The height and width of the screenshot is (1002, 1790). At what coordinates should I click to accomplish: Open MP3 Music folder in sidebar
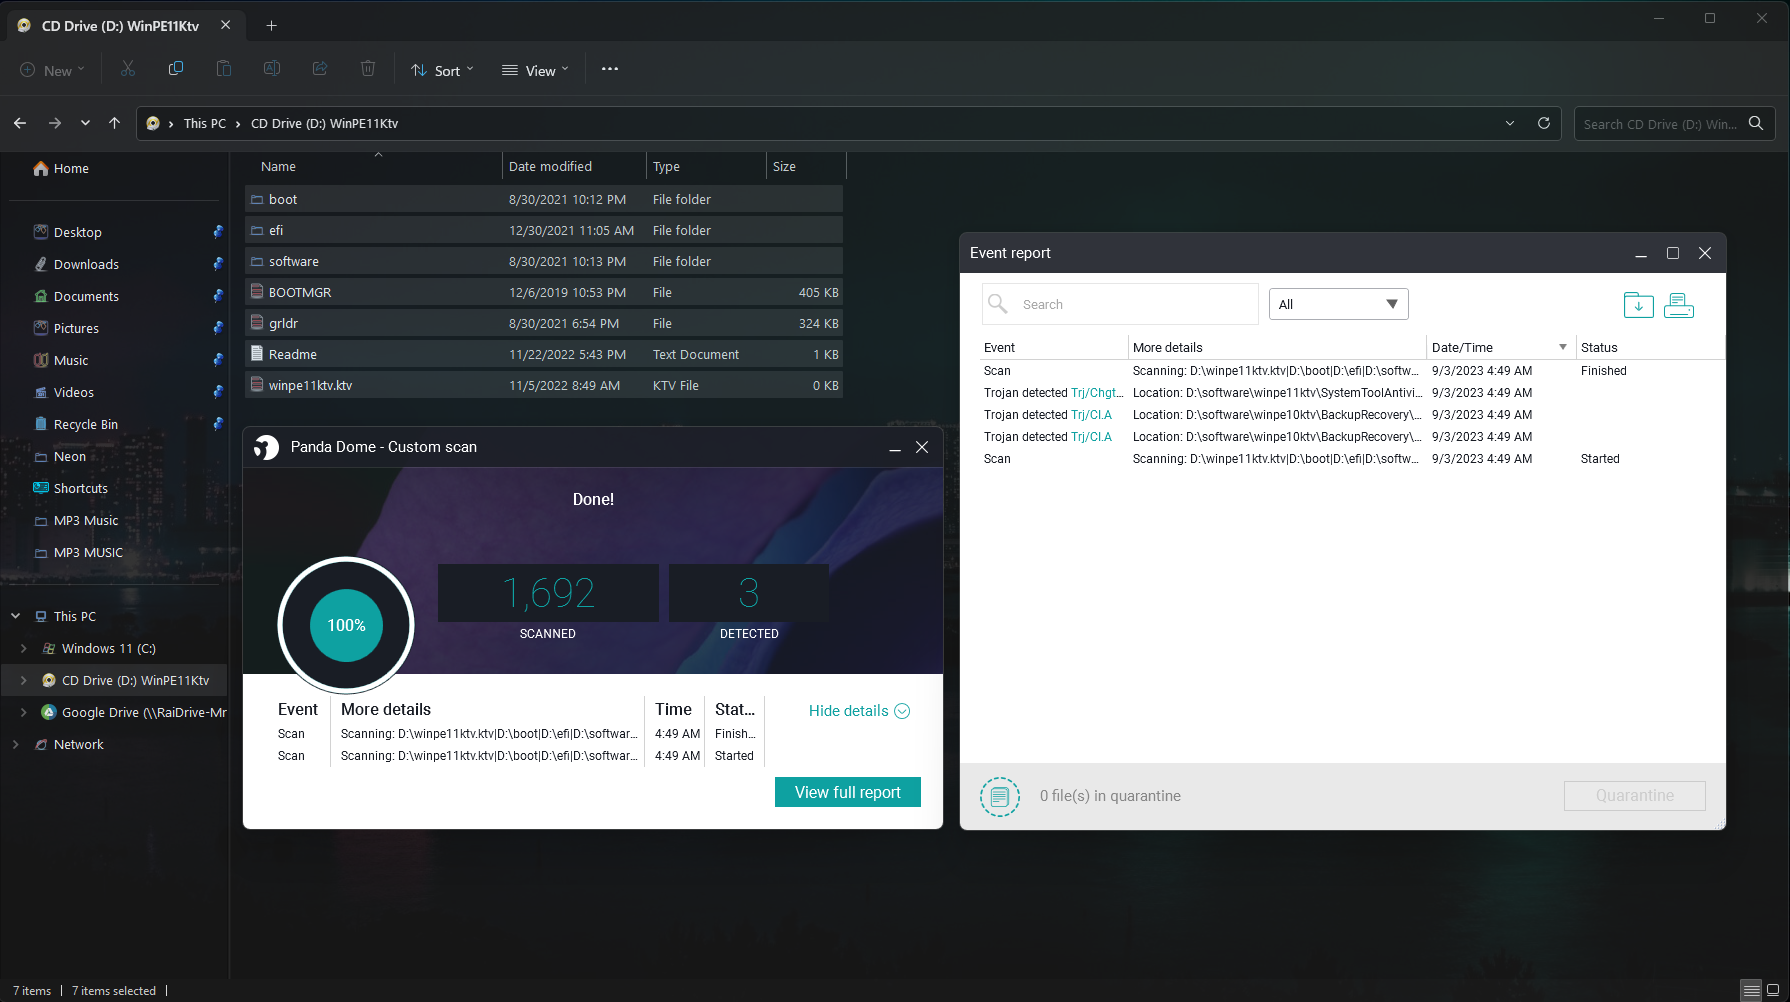(x=86, y=520)
